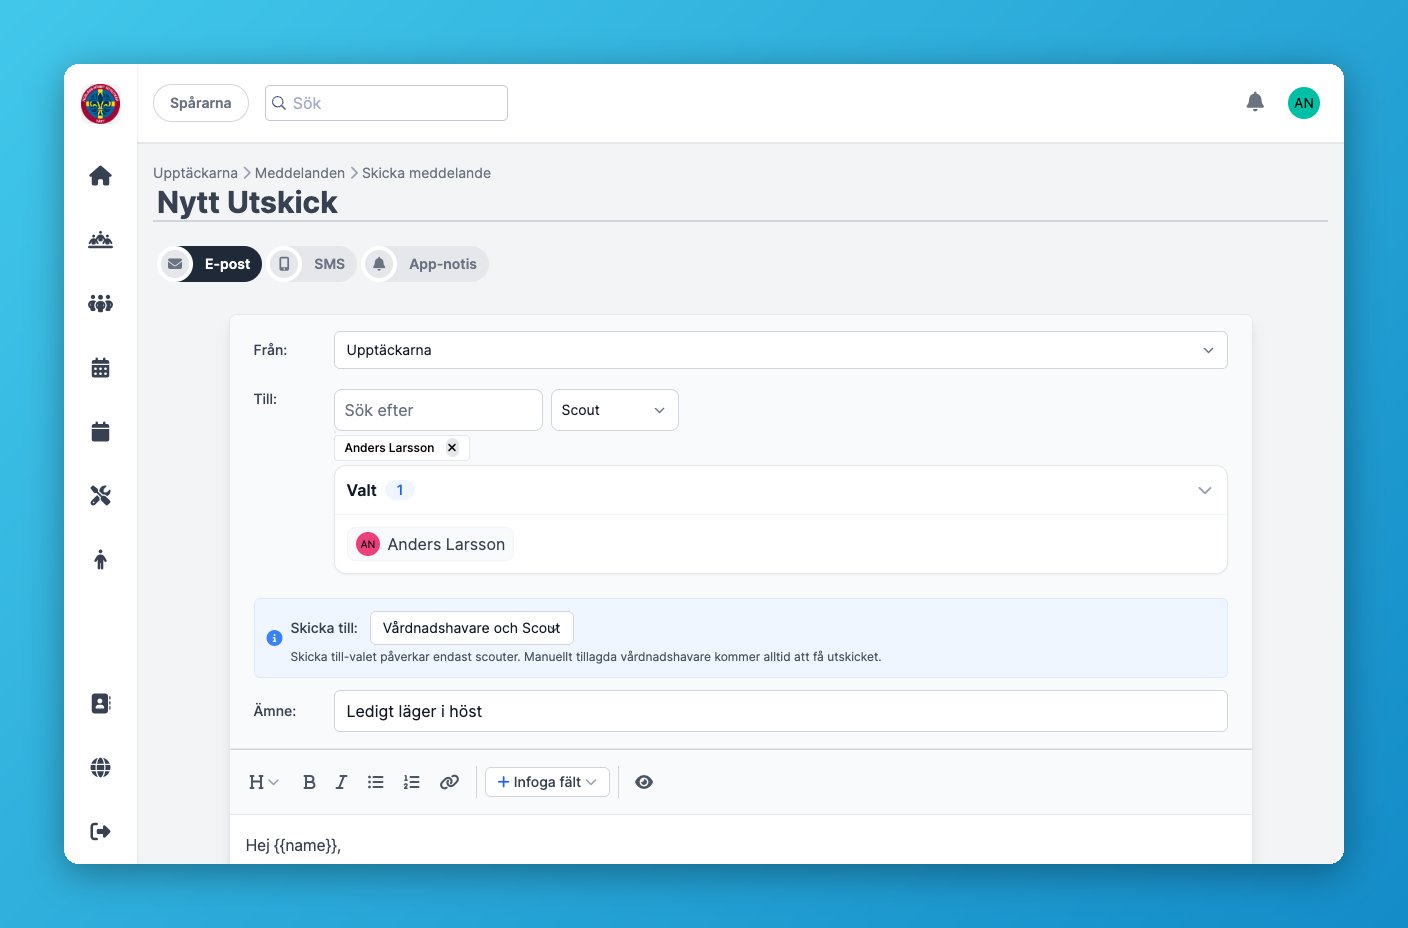
Task: Open the contact book icon in sidebar
Action: tap(100, 704)
